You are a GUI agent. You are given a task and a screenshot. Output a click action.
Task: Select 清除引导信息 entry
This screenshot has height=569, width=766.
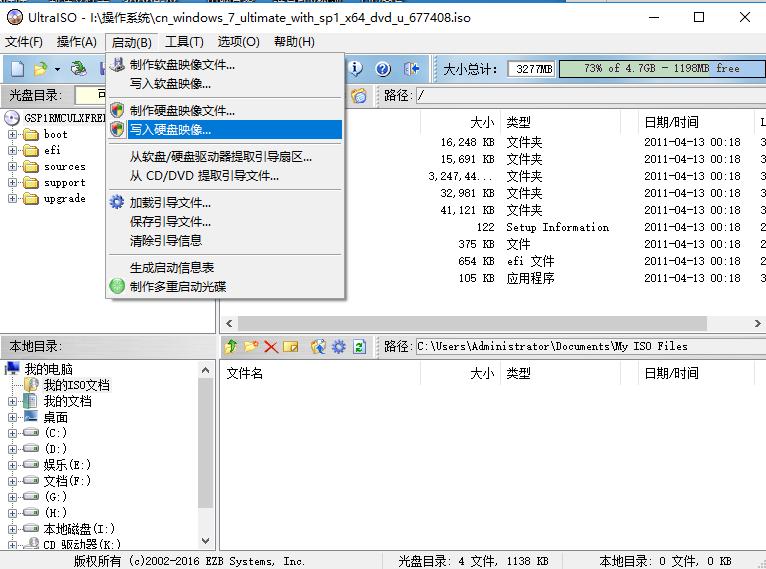224,240
